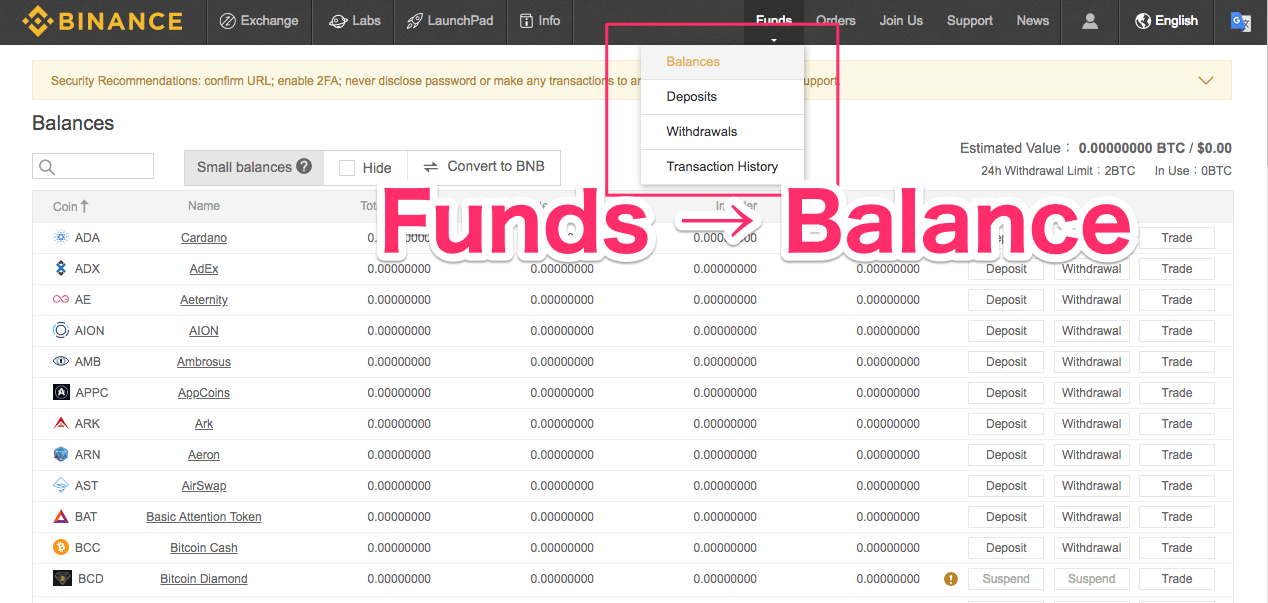Image resolution: width=1268 pixels, height=603 pixels.
Task: Click the Binance logo
Action: 103,20
